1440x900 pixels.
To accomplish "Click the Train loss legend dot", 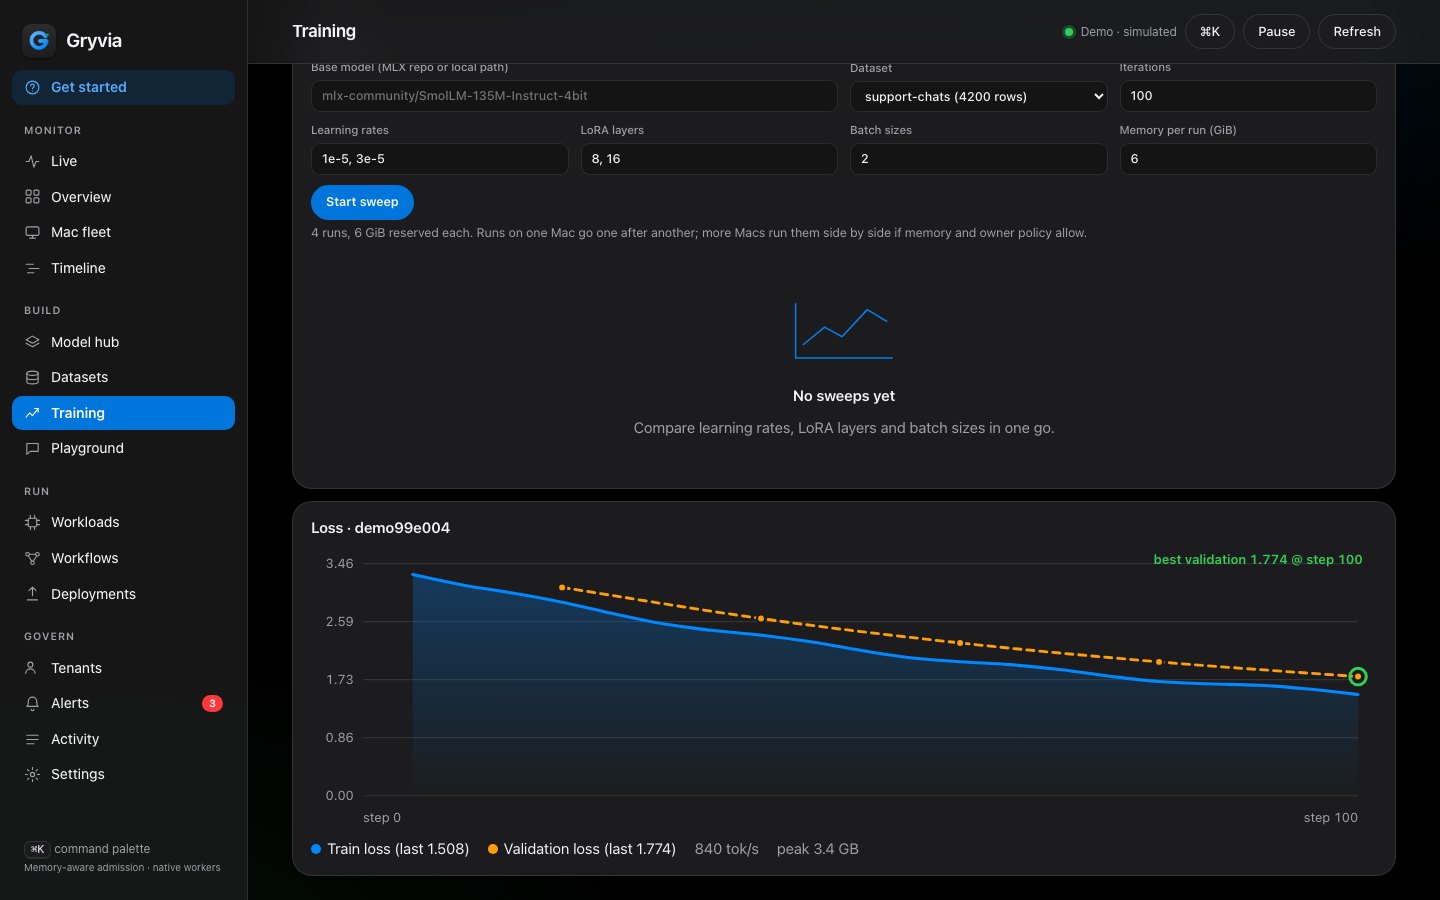I will (316, 849).
